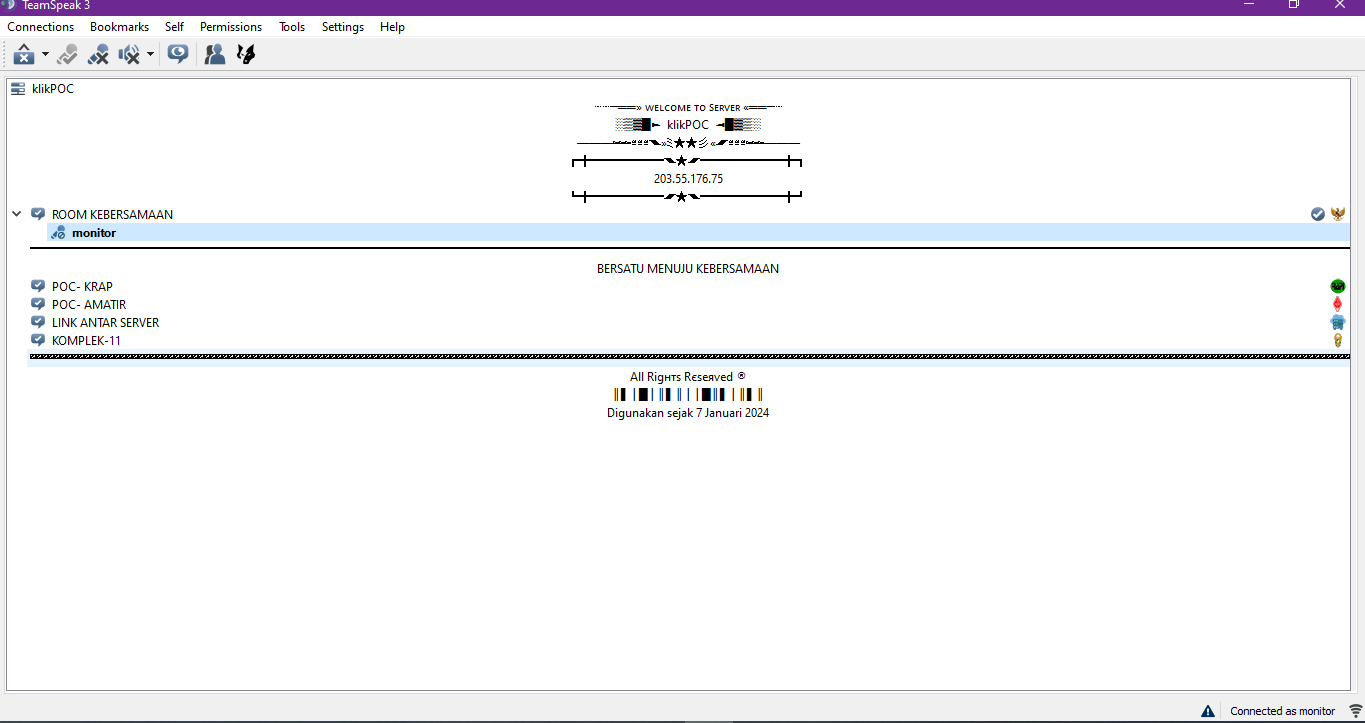The width and height of the screenshot is (1365, 723).
Task: Click the away status speech bubble icon
Action: coord(178,54)
